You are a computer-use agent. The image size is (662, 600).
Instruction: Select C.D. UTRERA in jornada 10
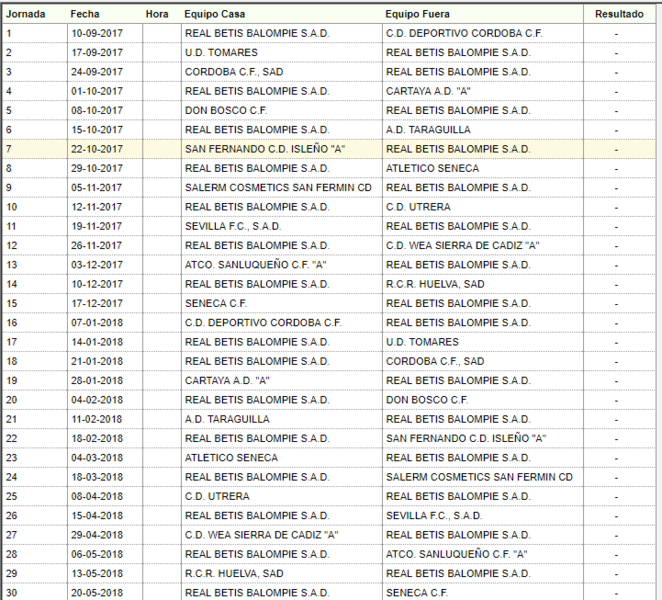(418, 207)
